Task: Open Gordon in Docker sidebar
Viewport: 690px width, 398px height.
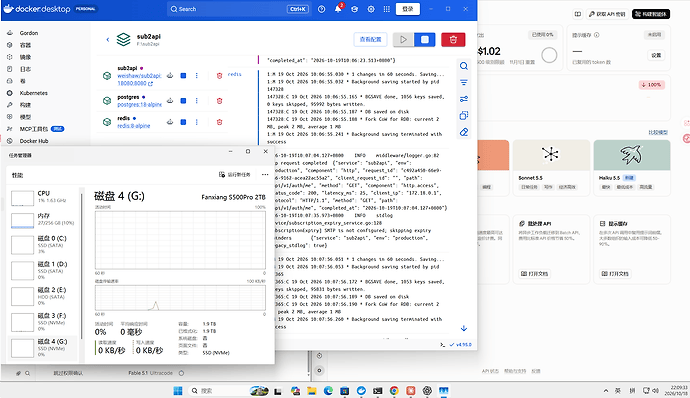Action: (29, 33)
